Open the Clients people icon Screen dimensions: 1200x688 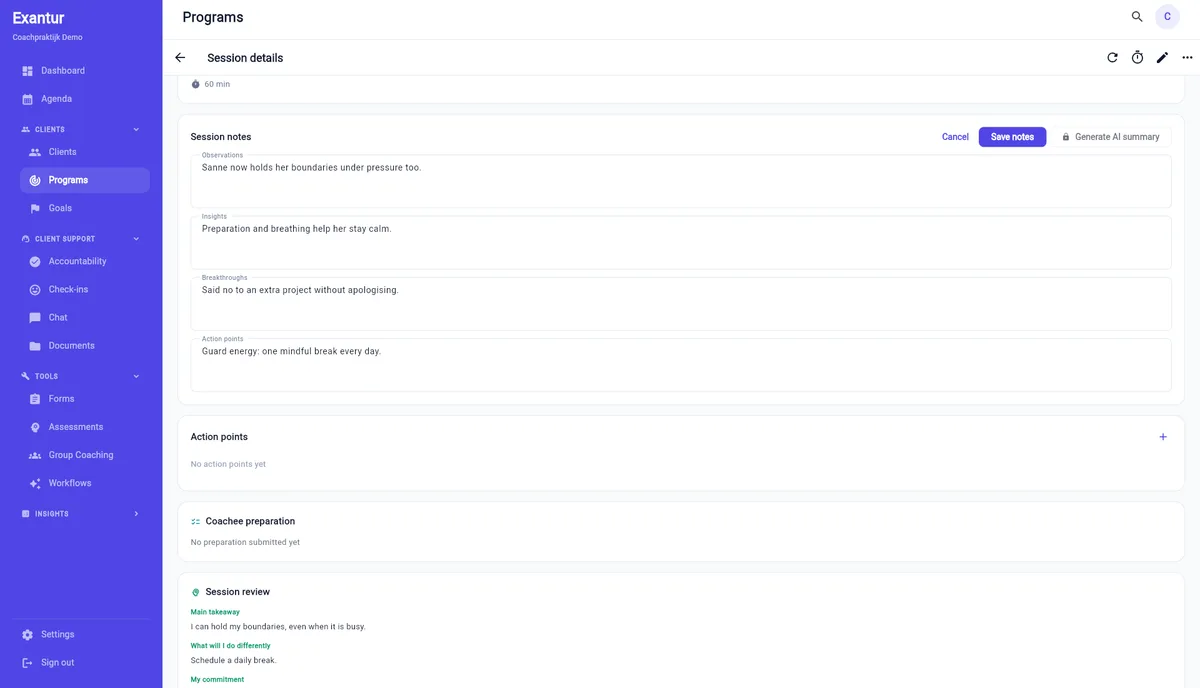(35, 152)
